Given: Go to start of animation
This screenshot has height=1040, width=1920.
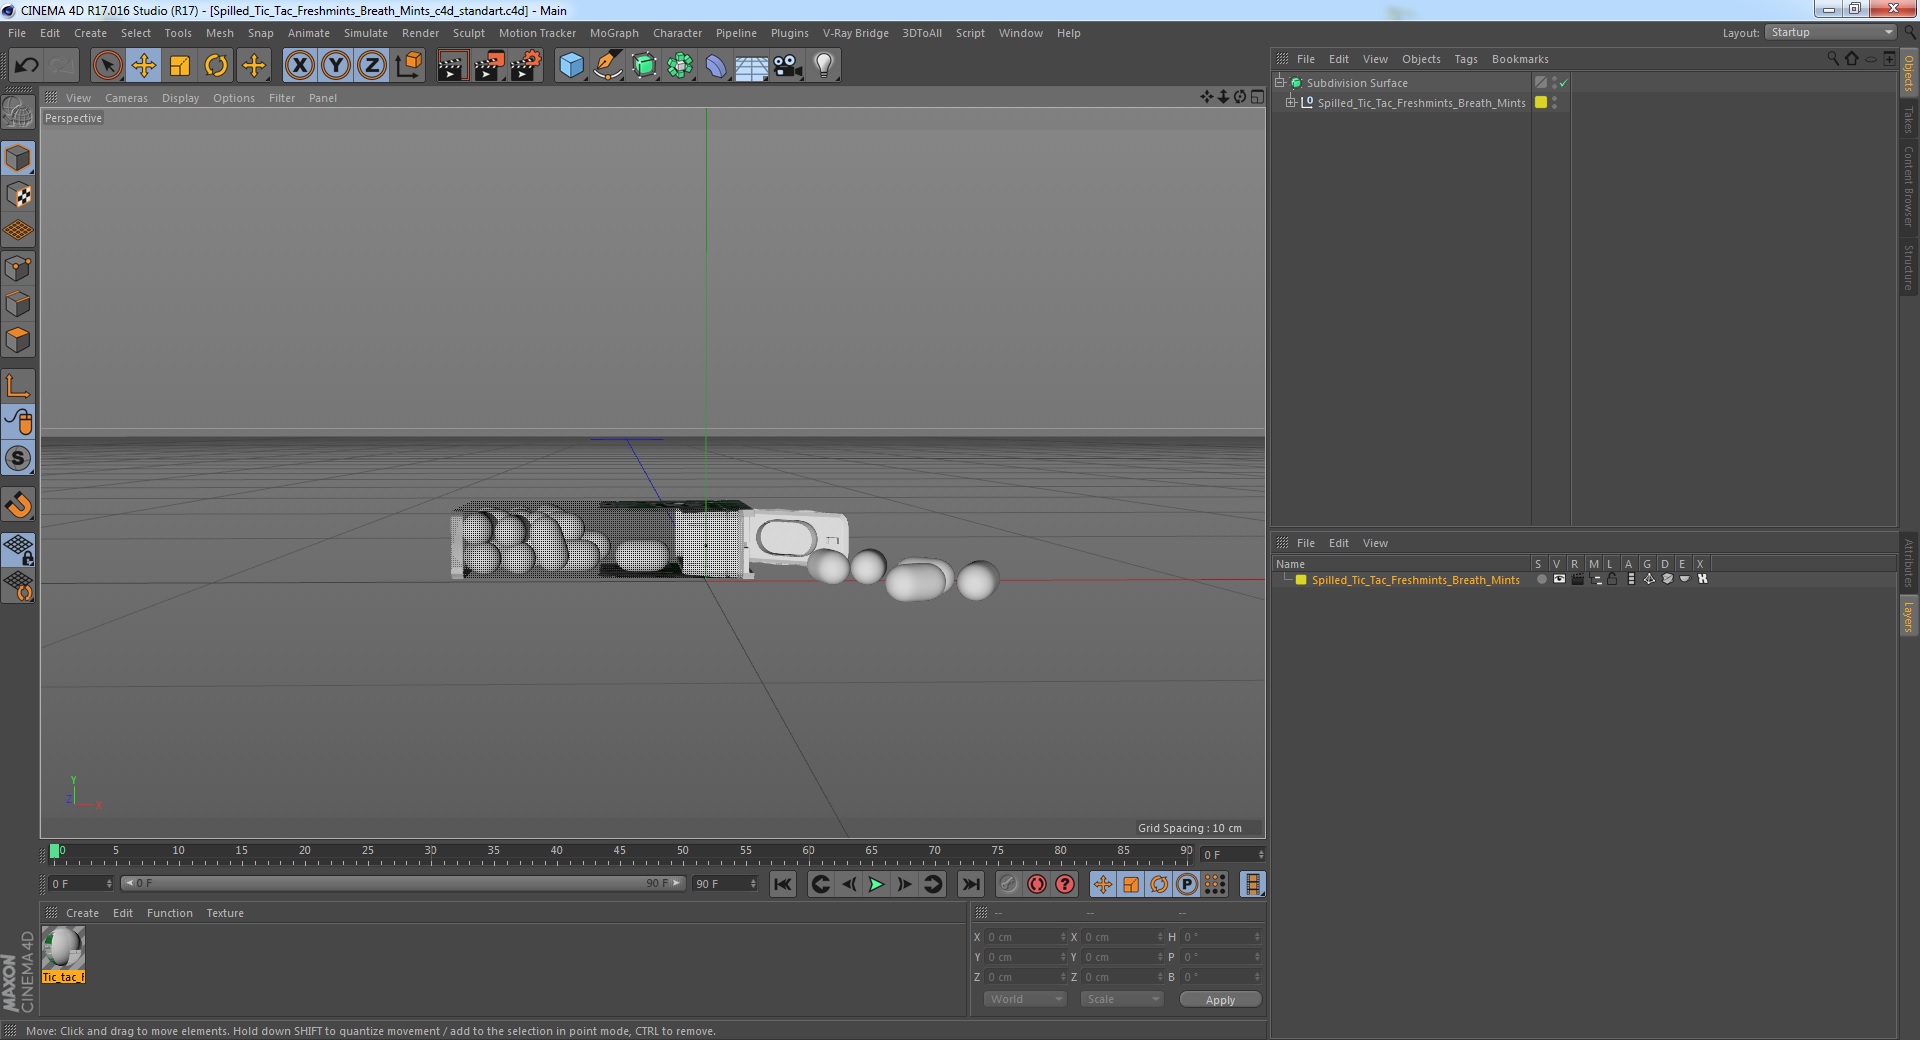Looking at the screenshot, I should coord(783,884).
